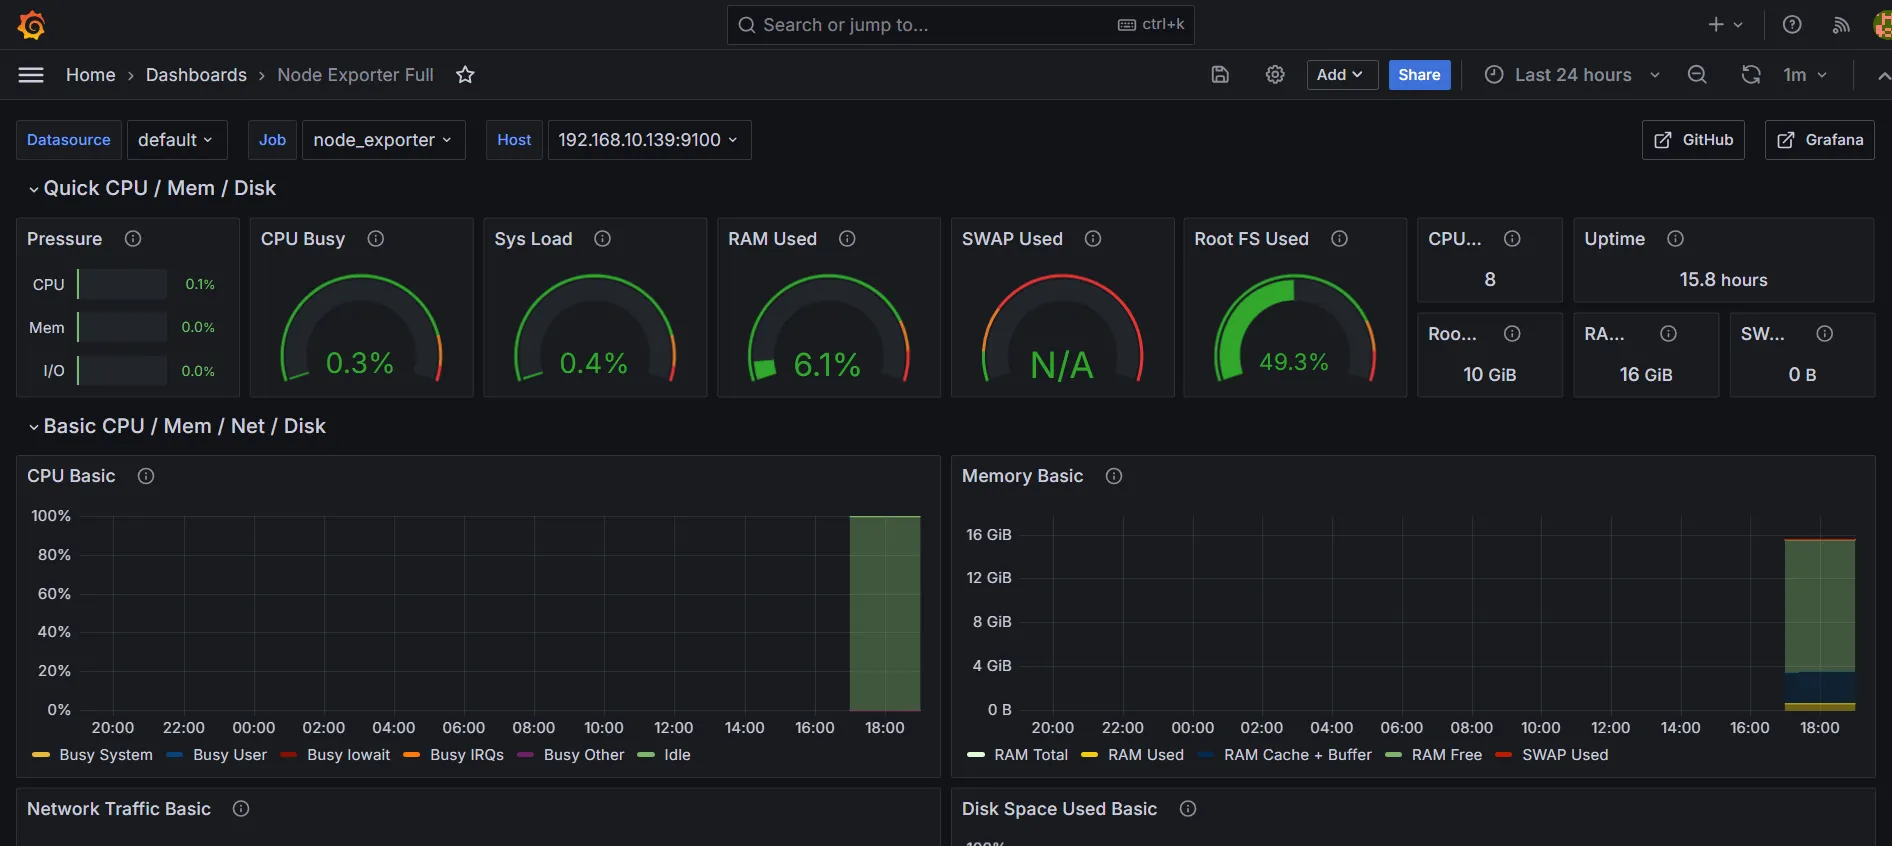Click info icon next to Root FS Used
The height and width of the screenshot is (846, 1892).
click(1339, 239)
